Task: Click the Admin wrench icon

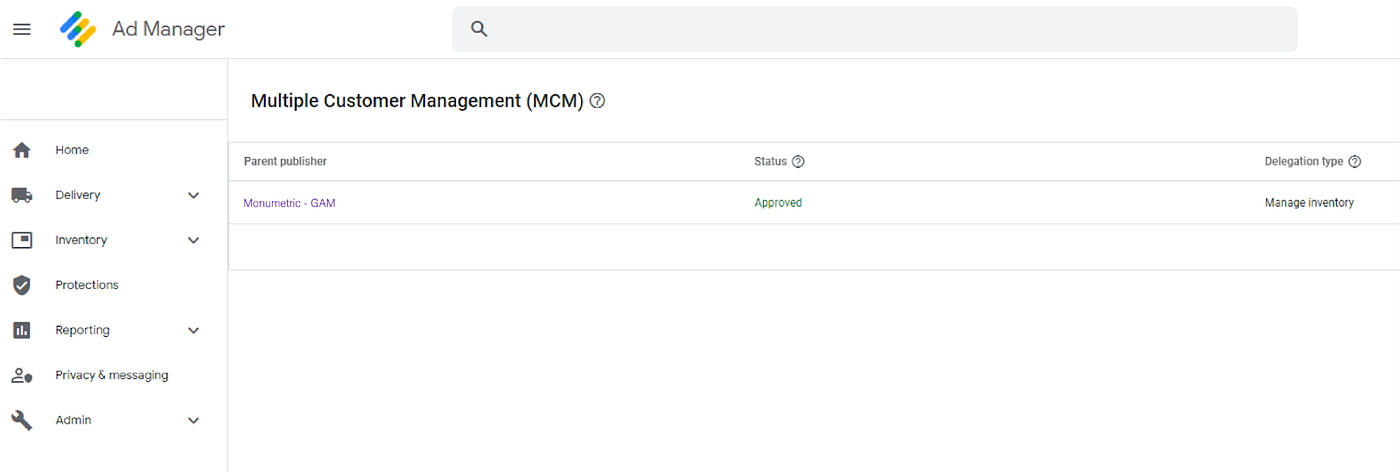Action: click(22, 420)
